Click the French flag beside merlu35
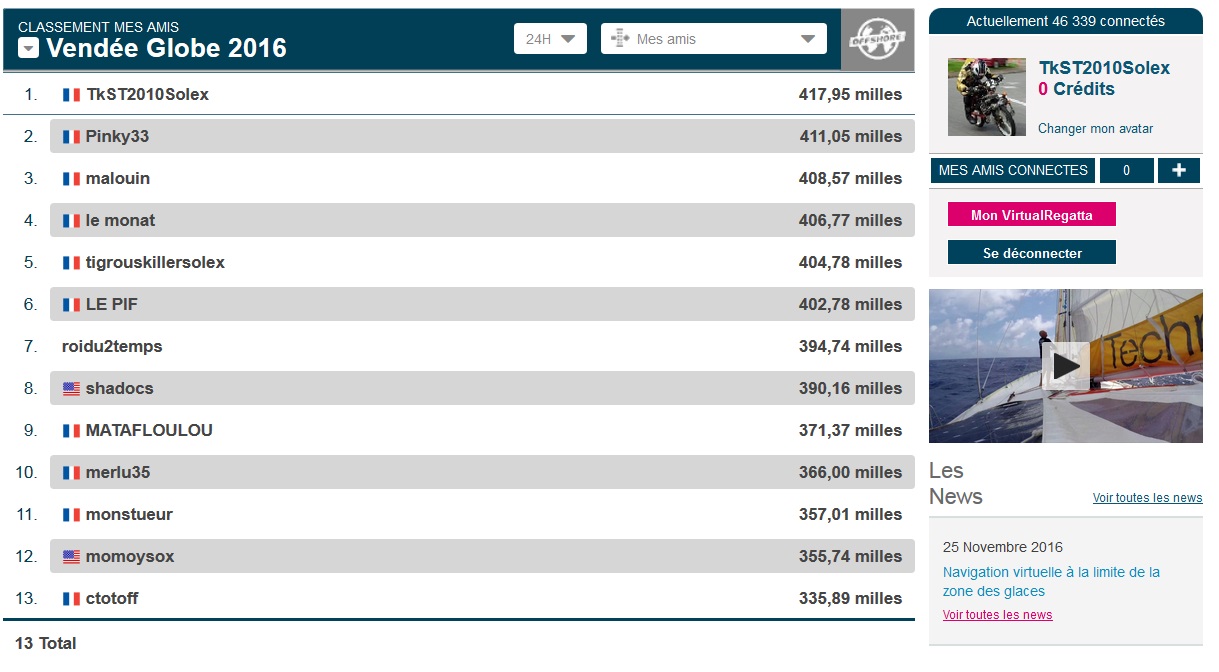The width and height of the screenshot is (1219, 672). (x=71, y=473)
